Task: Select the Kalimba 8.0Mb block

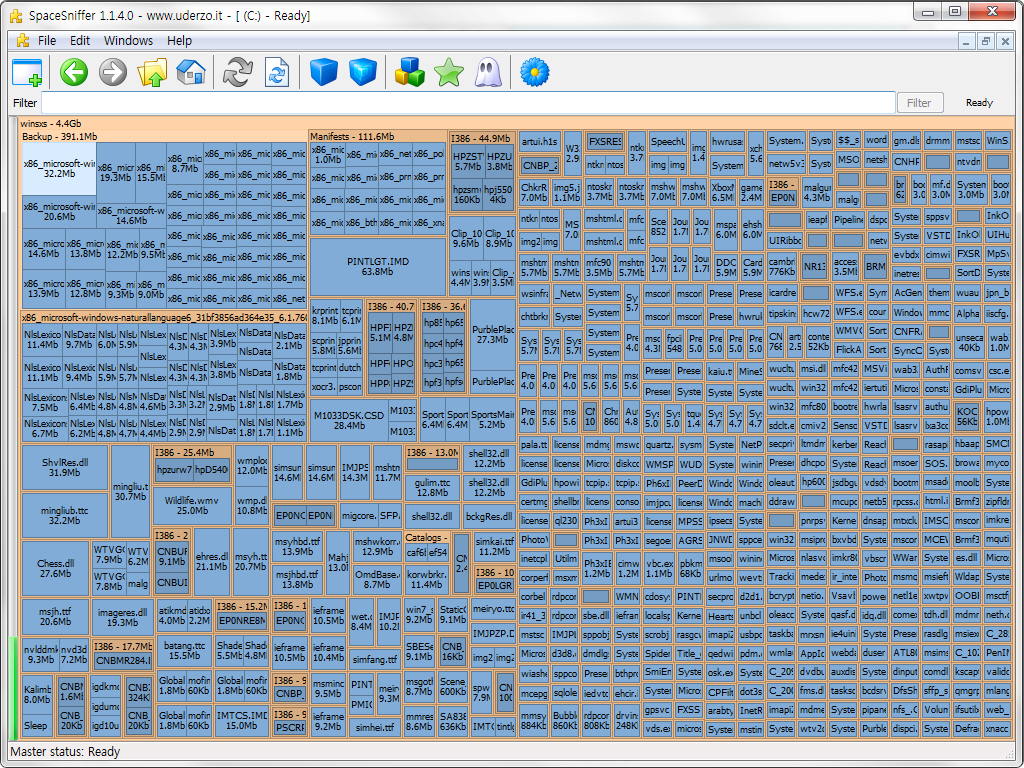Action: (x=37, y=694)
